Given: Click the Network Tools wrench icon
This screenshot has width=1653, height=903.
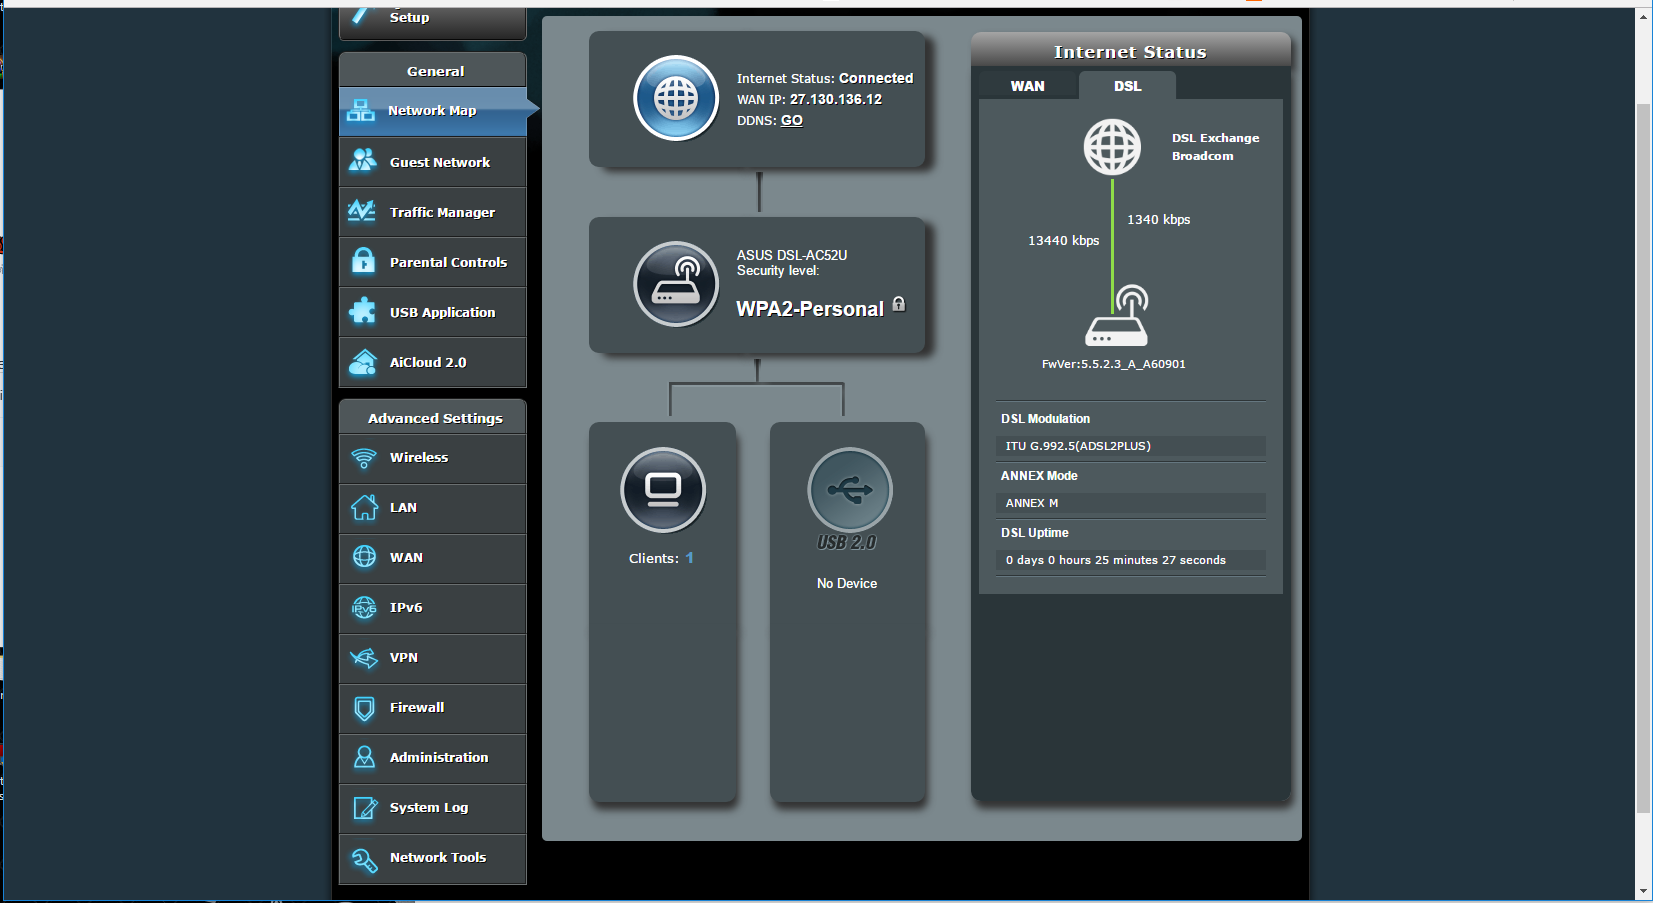Looking at the screenshot, I should pyautogui.click(x=364, y=859).
